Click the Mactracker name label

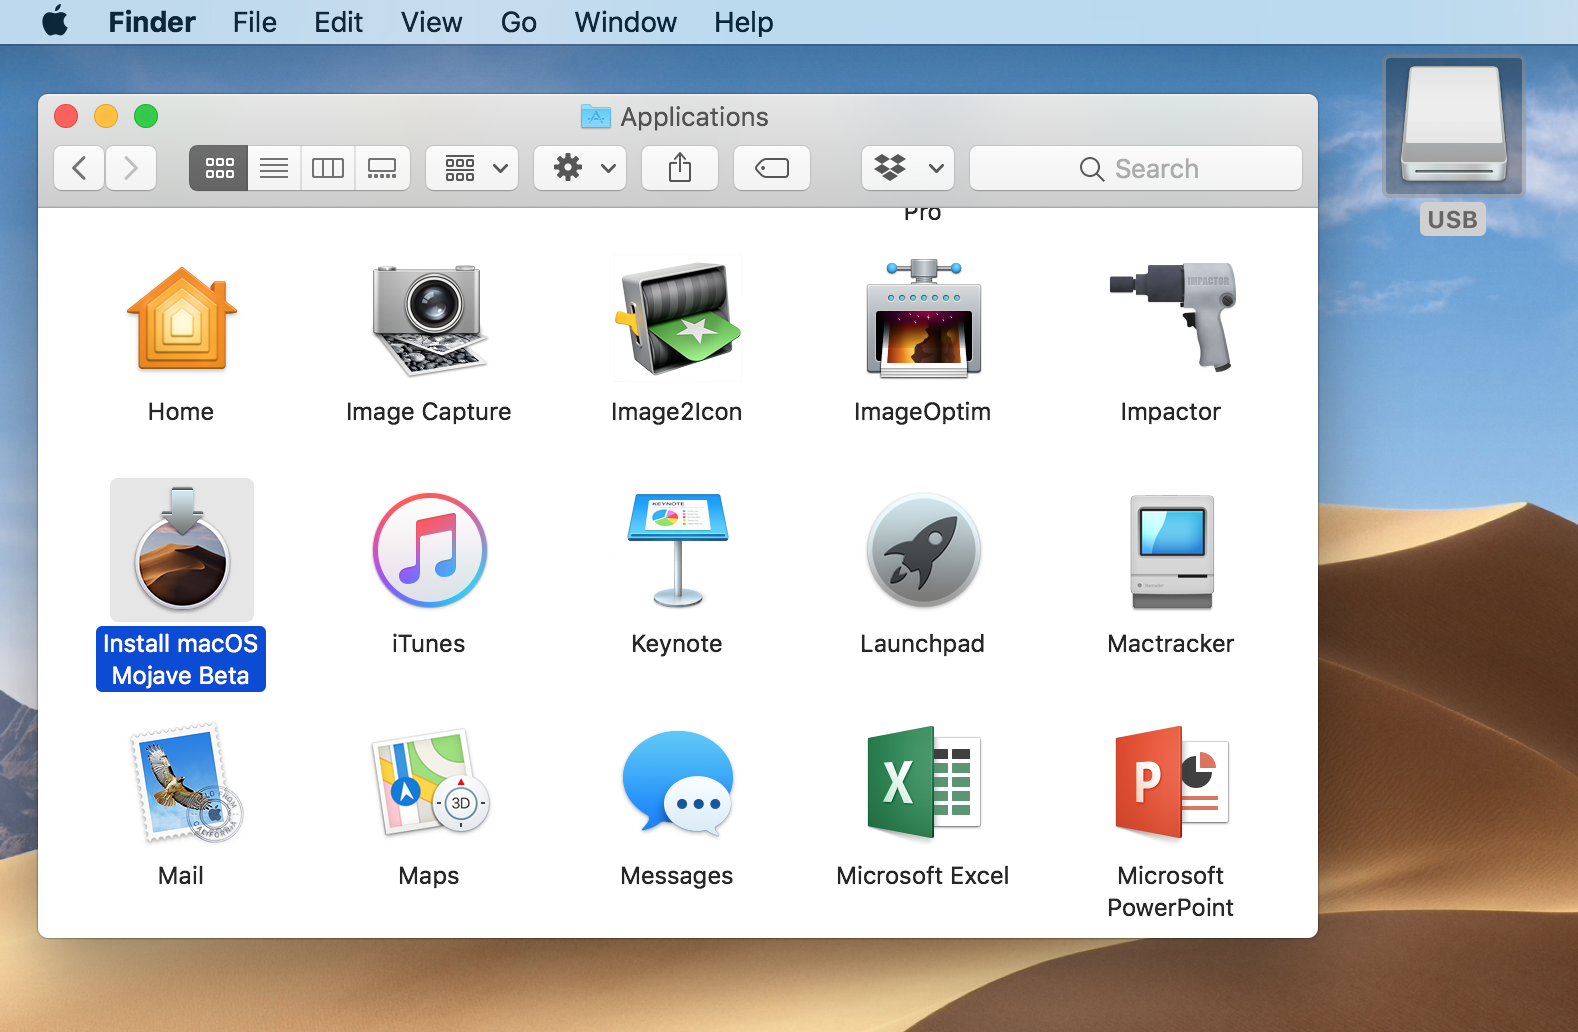click(1171, 643)
